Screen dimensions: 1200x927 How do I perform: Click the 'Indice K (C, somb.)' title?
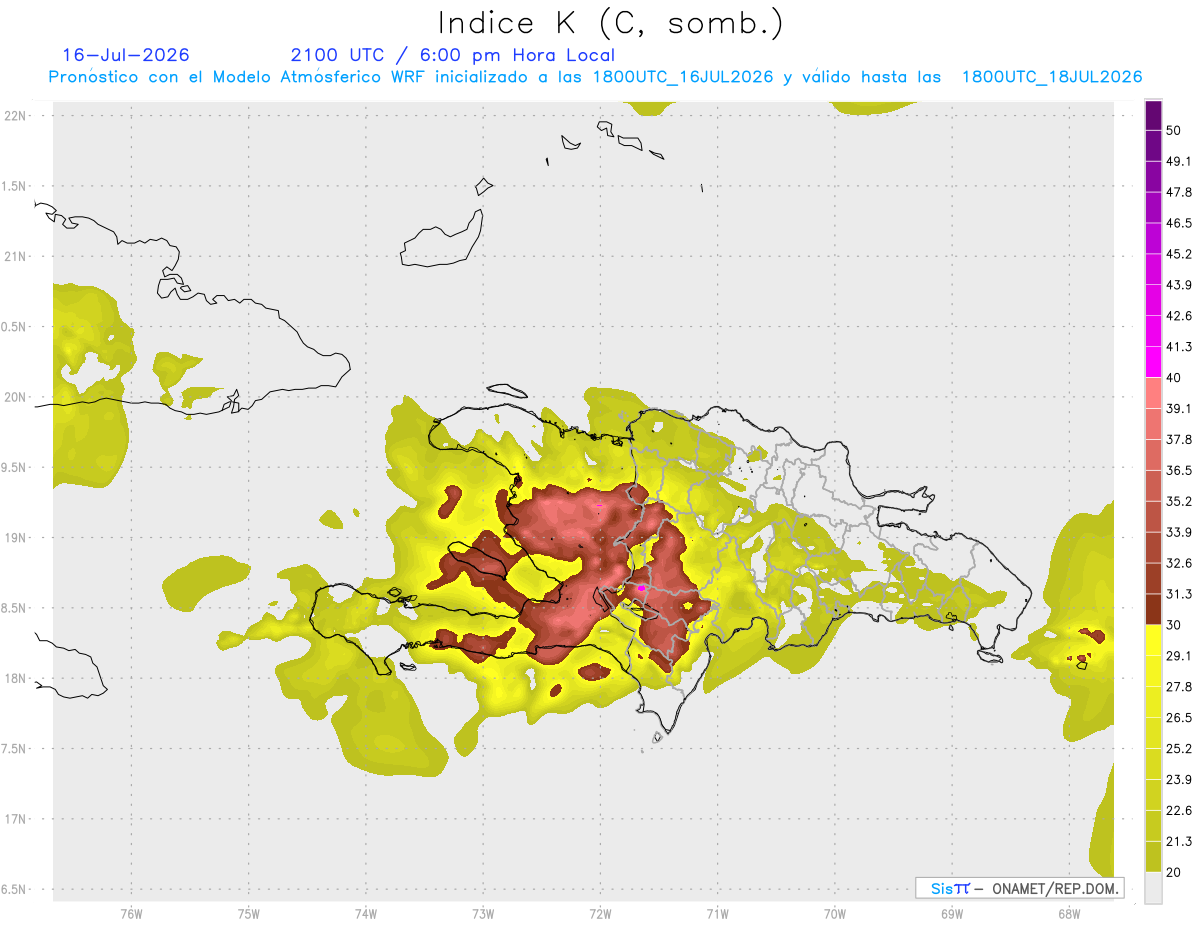pos(610,22)
